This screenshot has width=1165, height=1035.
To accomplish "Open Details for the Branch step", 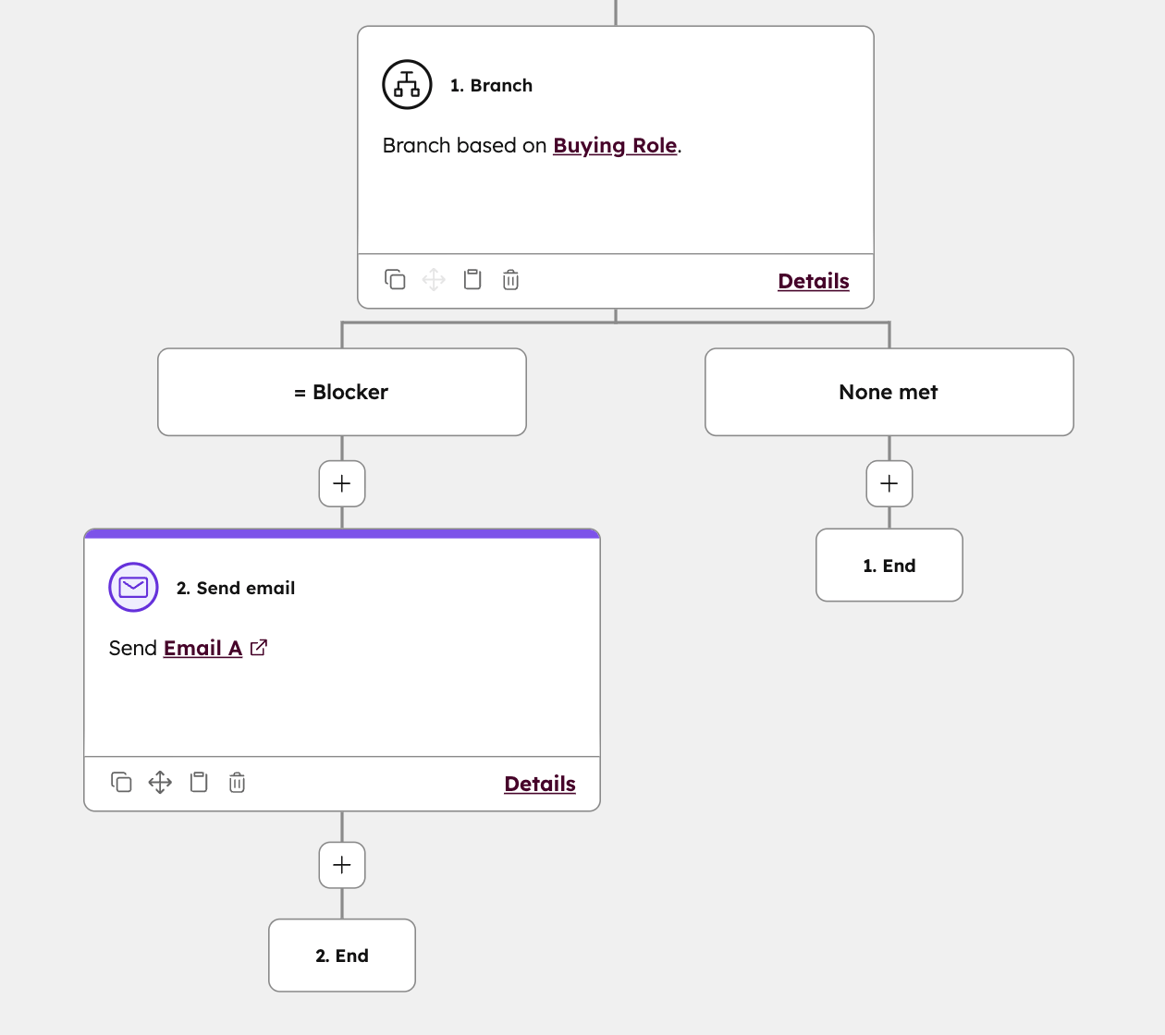I will coord(812,281).
